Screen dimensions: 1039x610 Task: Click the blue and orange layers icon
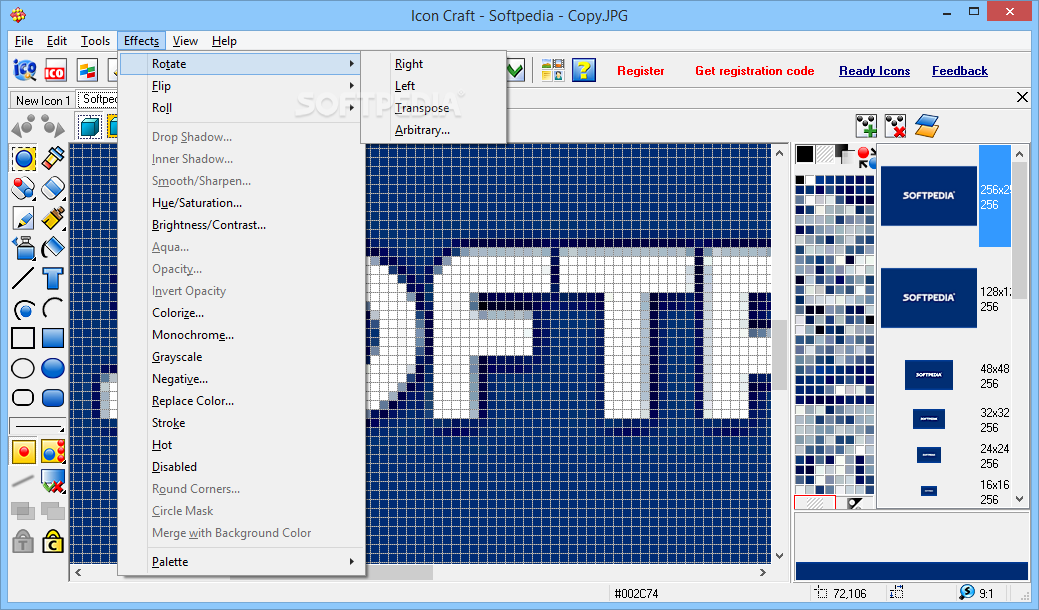(926, 126)
